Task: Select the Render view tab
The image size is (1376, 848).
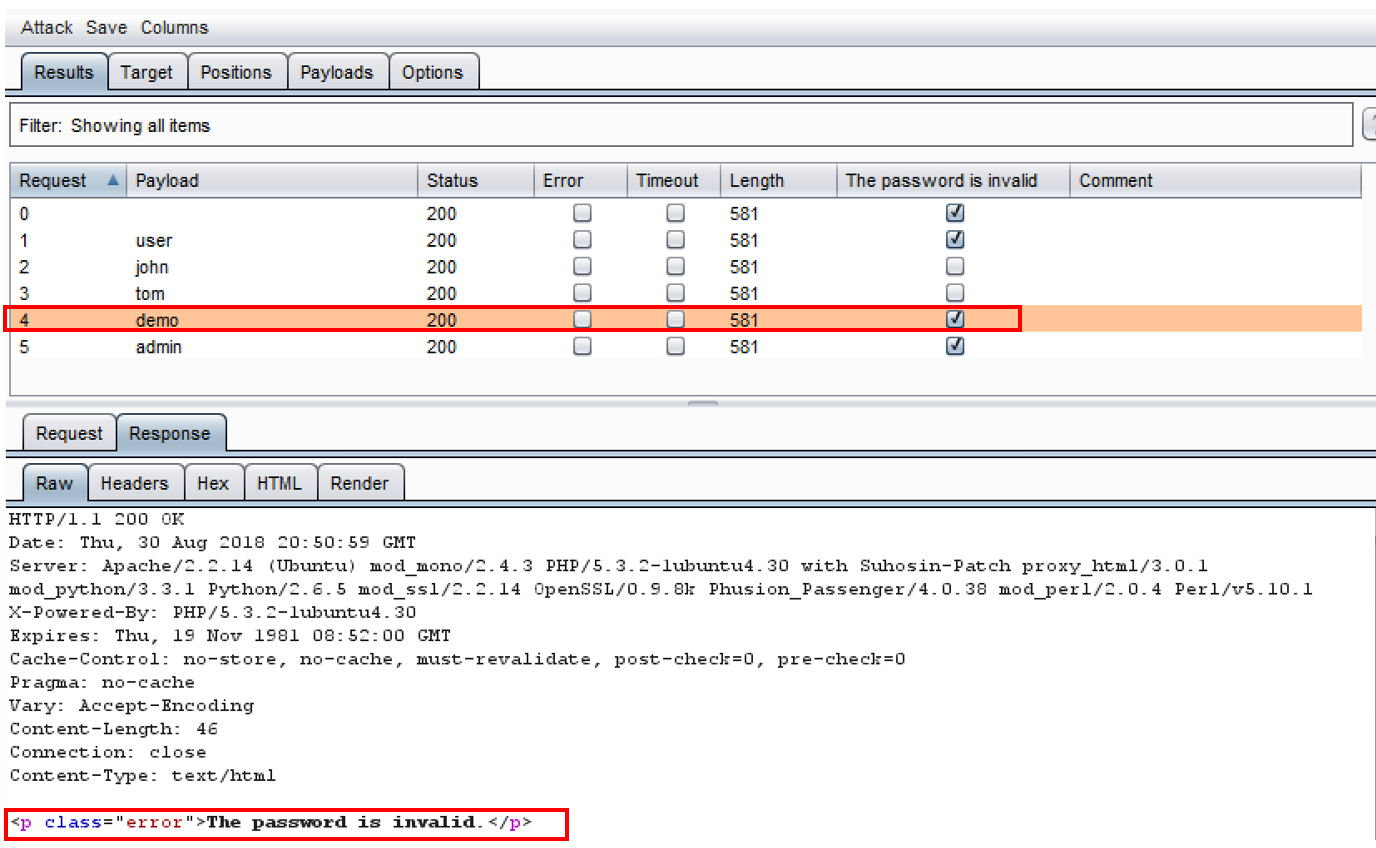Action: pos(359,483)
